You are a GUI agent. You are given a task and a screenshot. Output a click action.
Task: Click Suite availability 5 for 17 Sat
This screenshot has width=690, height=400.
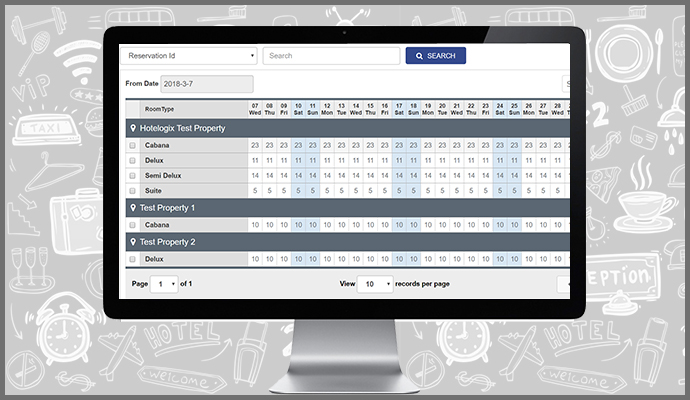click(x=399, y=191)
